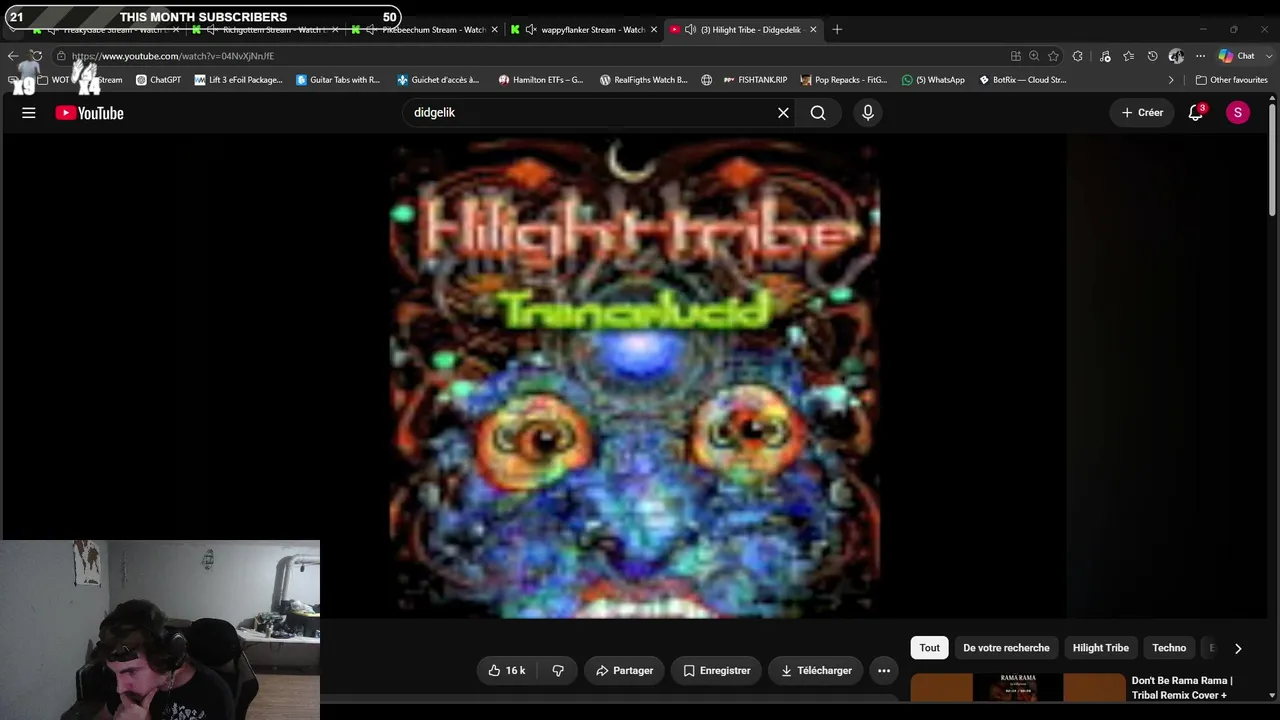The height and width of the screenshot is (720, 1280).
Task: Dislike the video with thumbs down
Action: click(x=558, y=671)
